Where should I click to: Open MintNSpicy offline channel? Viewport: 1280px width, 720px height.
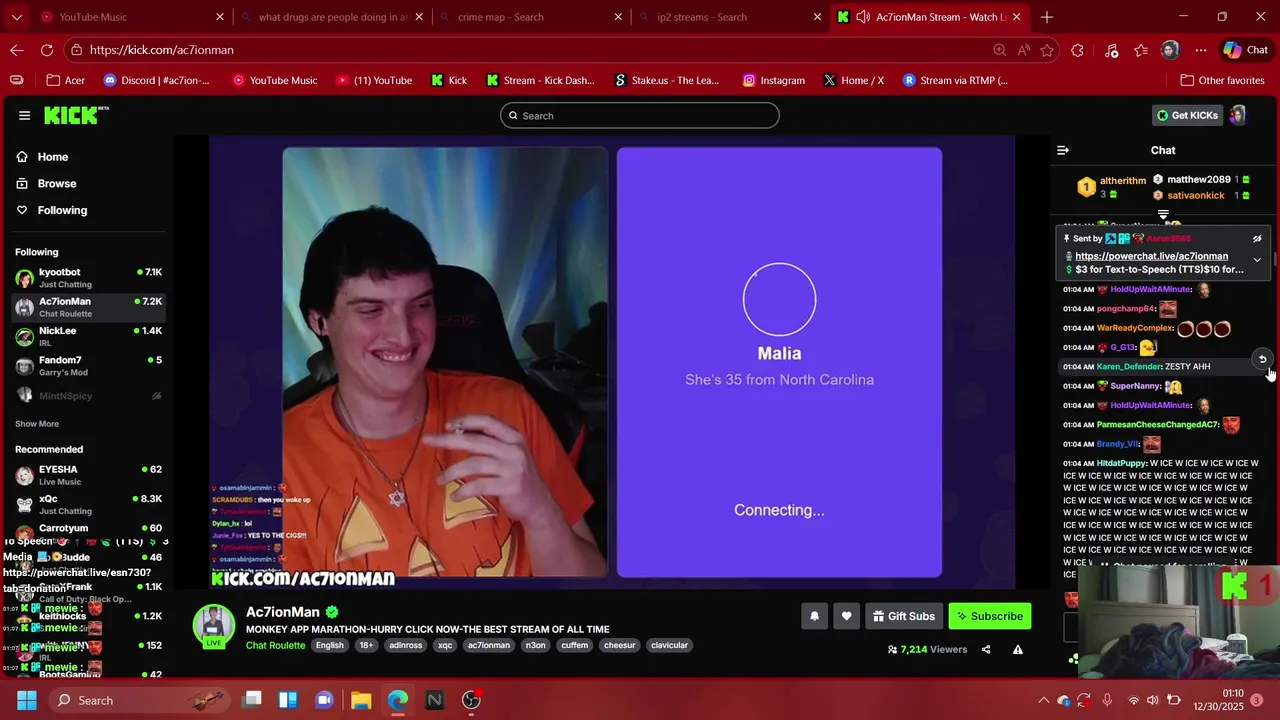click(x=88, y=396)
